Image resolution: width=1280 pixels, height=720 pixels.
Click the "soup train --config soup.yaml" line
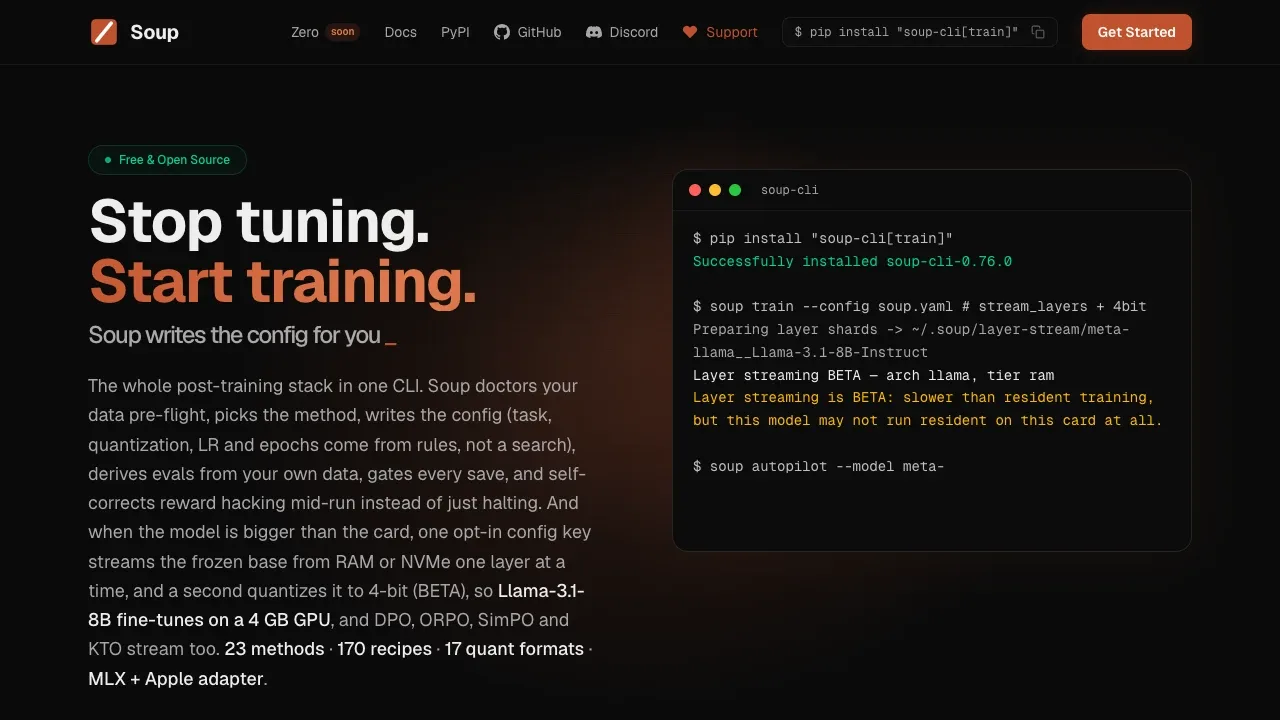coord(920,306)
